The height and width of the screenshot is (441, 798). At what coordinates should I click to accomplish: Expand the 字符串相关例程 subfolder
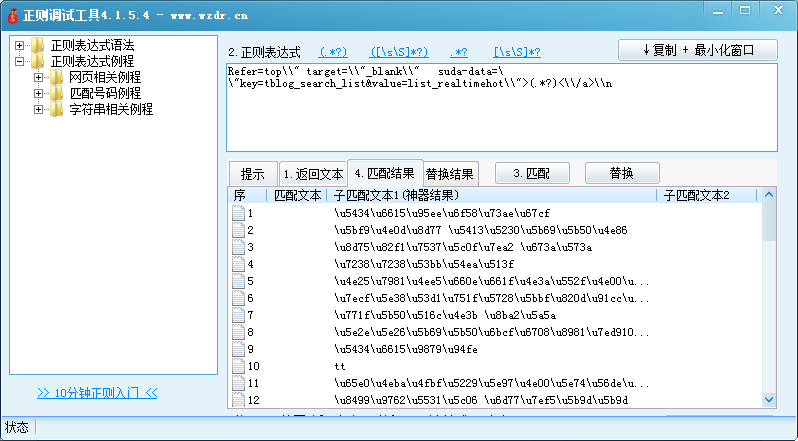39,110
